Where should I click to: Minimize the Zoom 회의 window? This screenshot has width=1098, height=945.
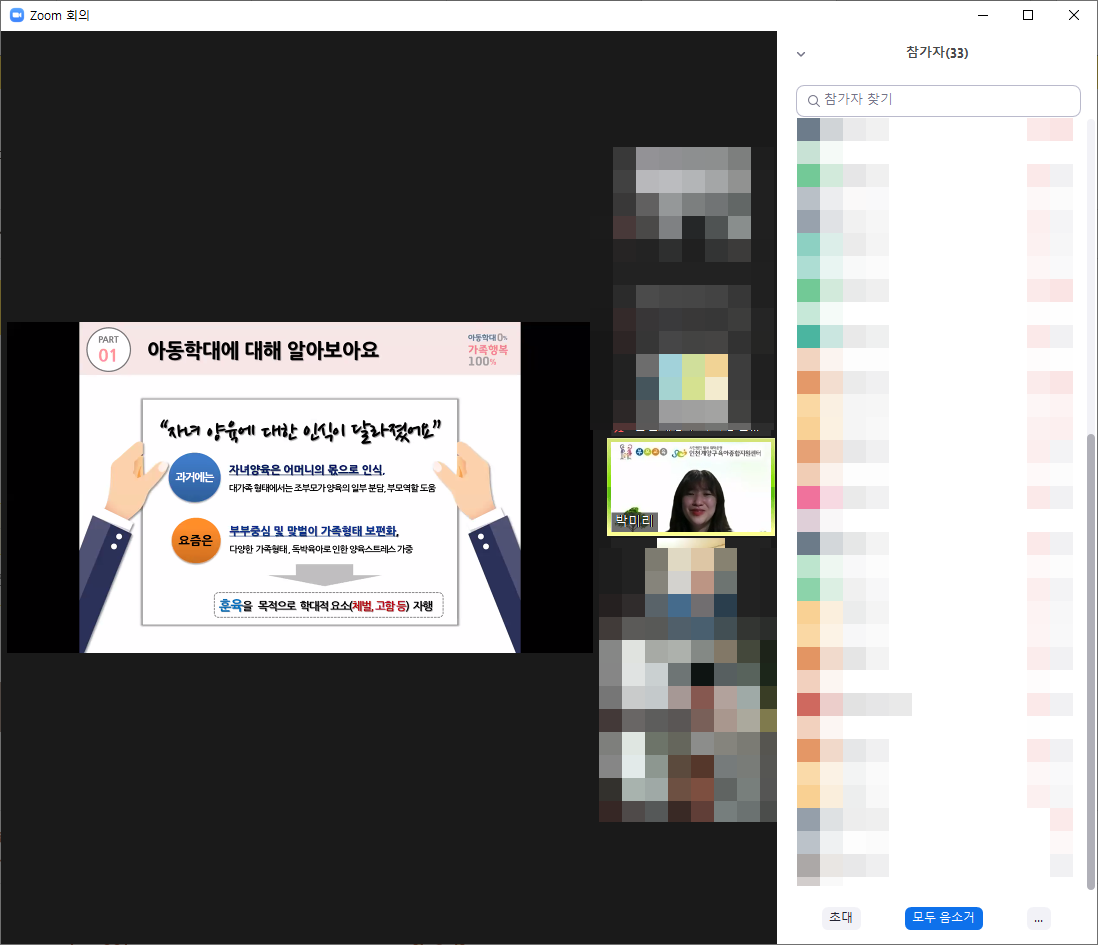[982, 15]
